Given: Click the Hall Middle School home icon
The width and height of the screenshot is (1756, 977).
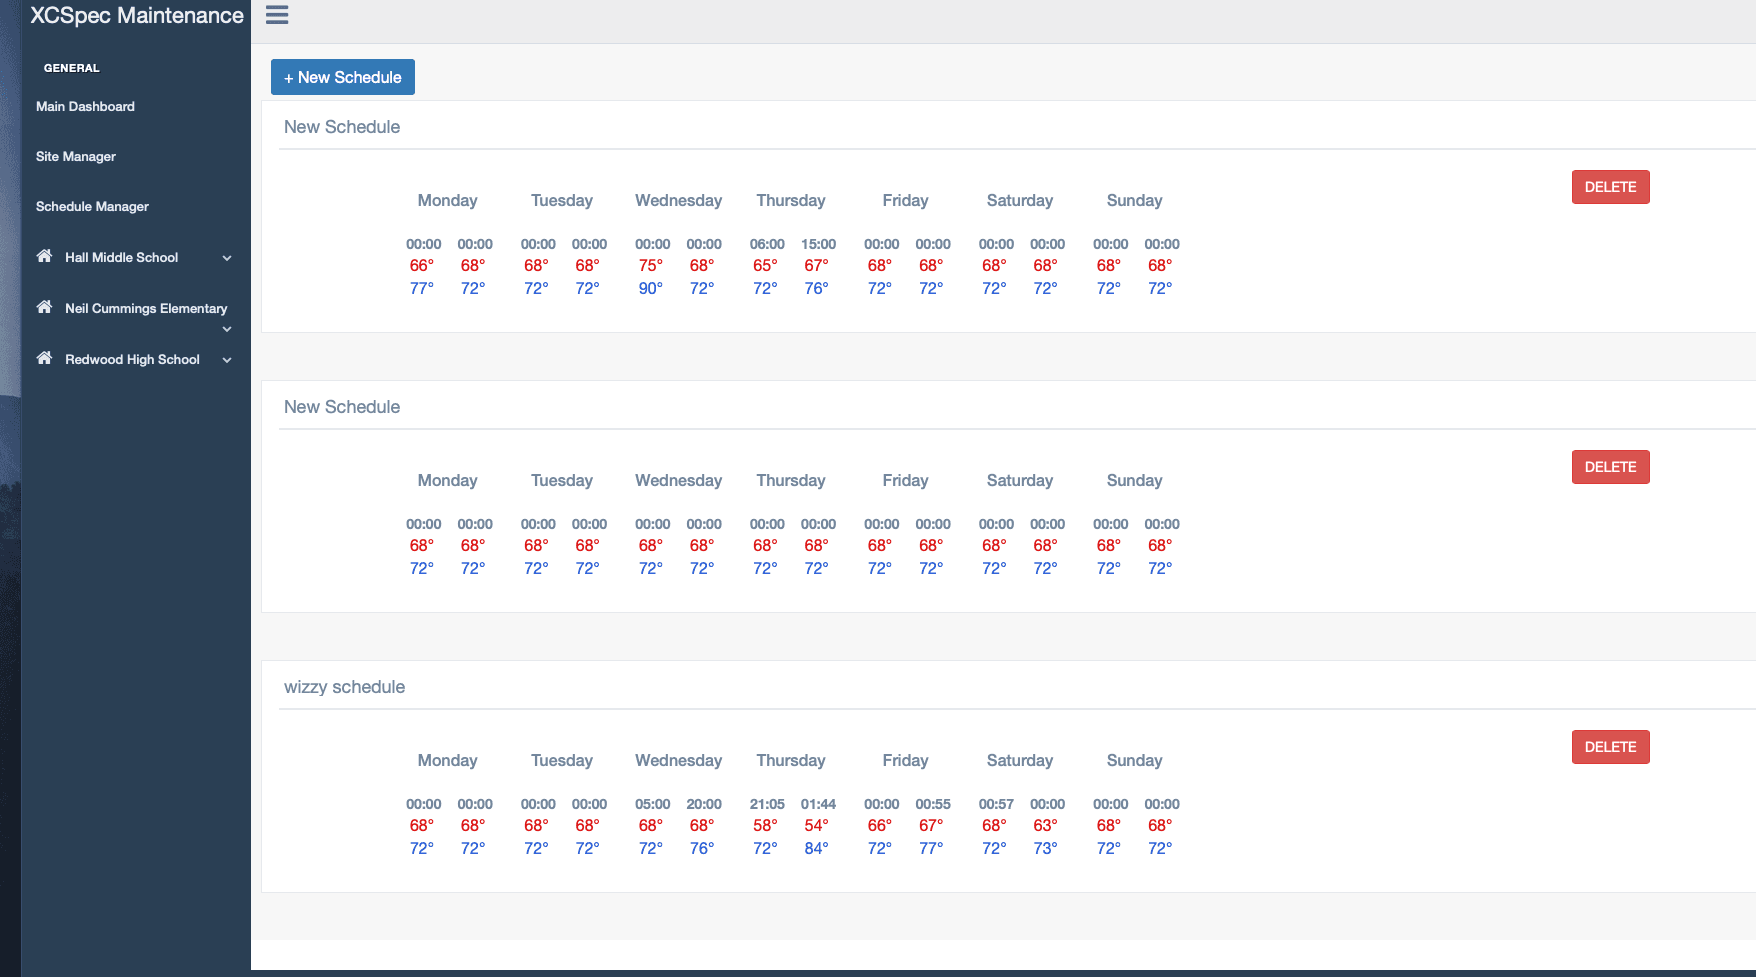Looking at the screenshot, I should click(44, 256).
